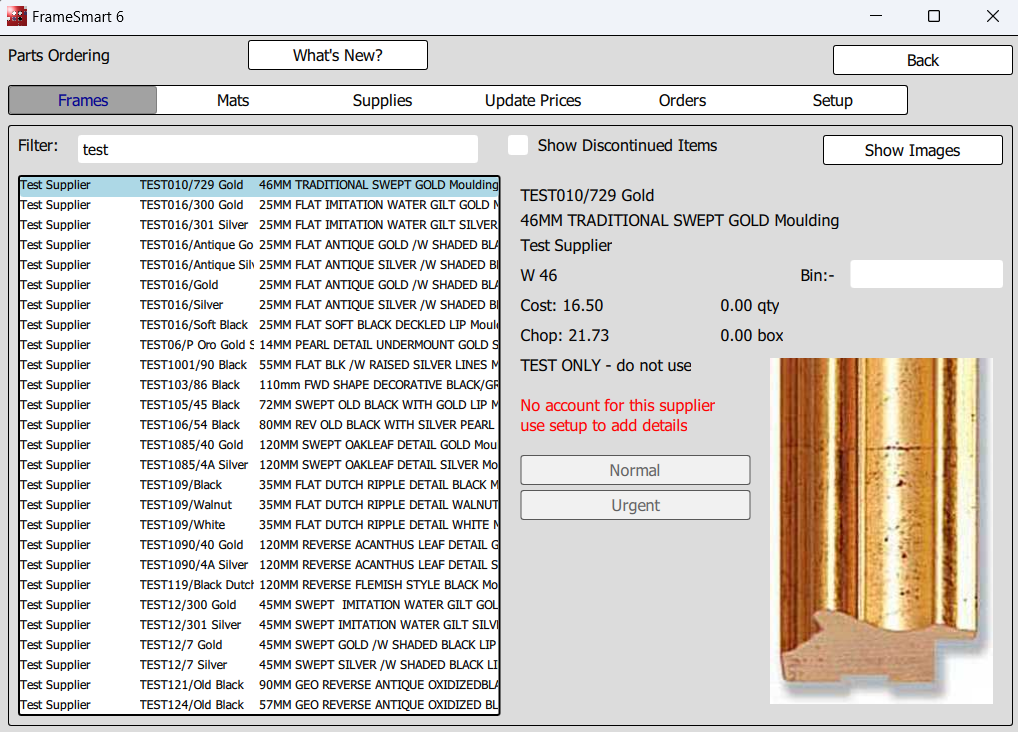1018x732 pixels.
Task: Select the Setup tab
Action: pos(832,100)
